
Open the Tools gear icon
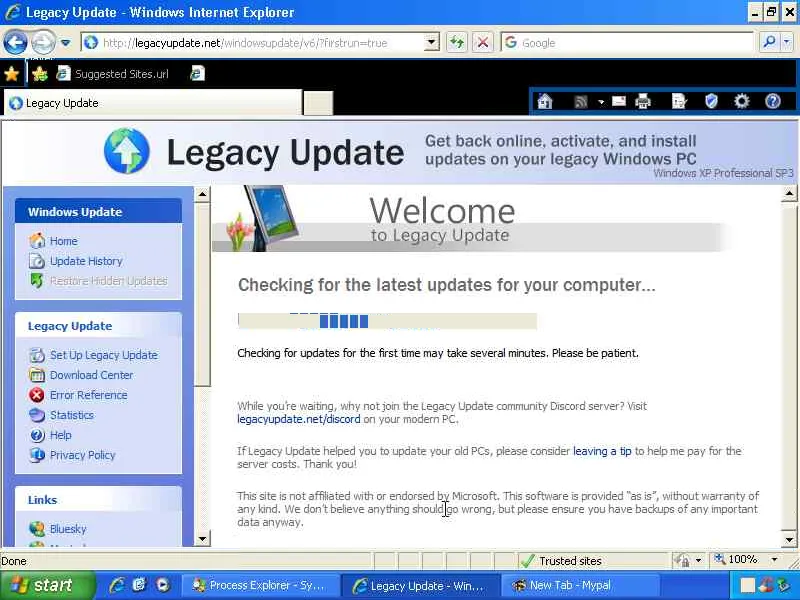point(741,102)
